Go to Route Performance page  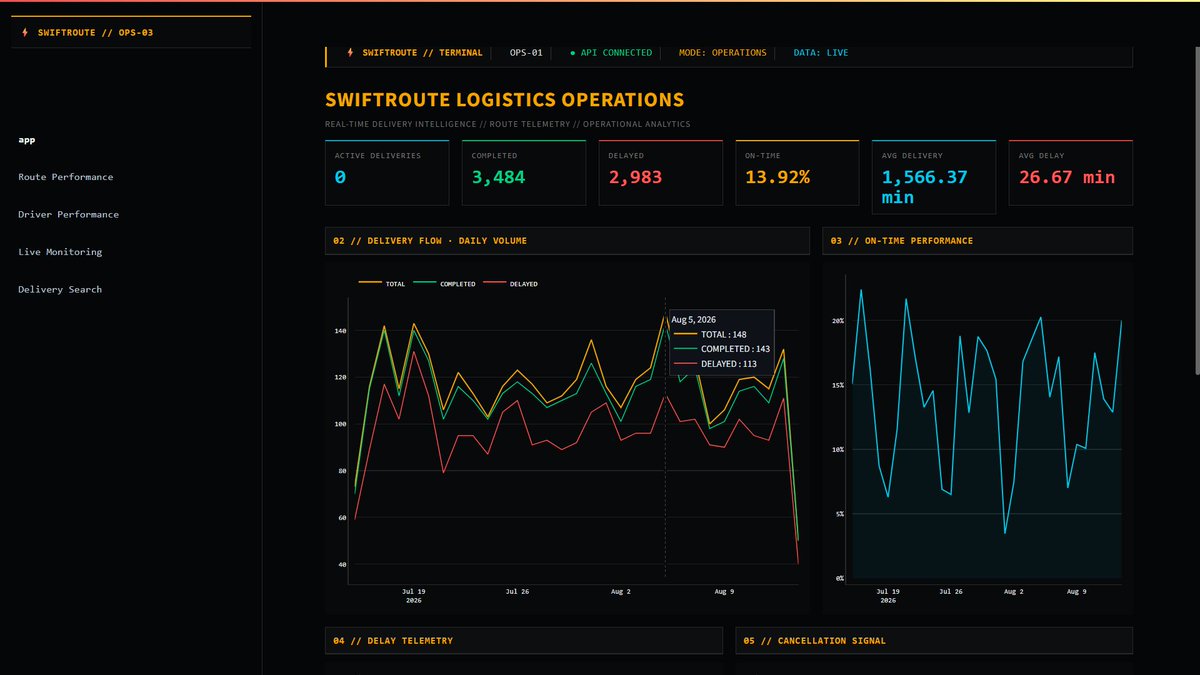coord(66,177)
